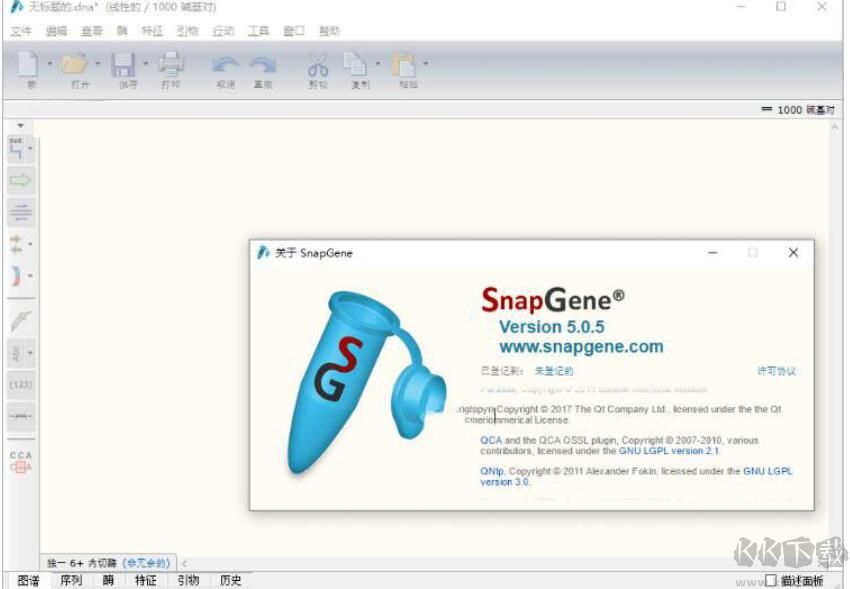Click the Print icon in toolbar
The width and height of the screenshot is (850, 589).
171,65
